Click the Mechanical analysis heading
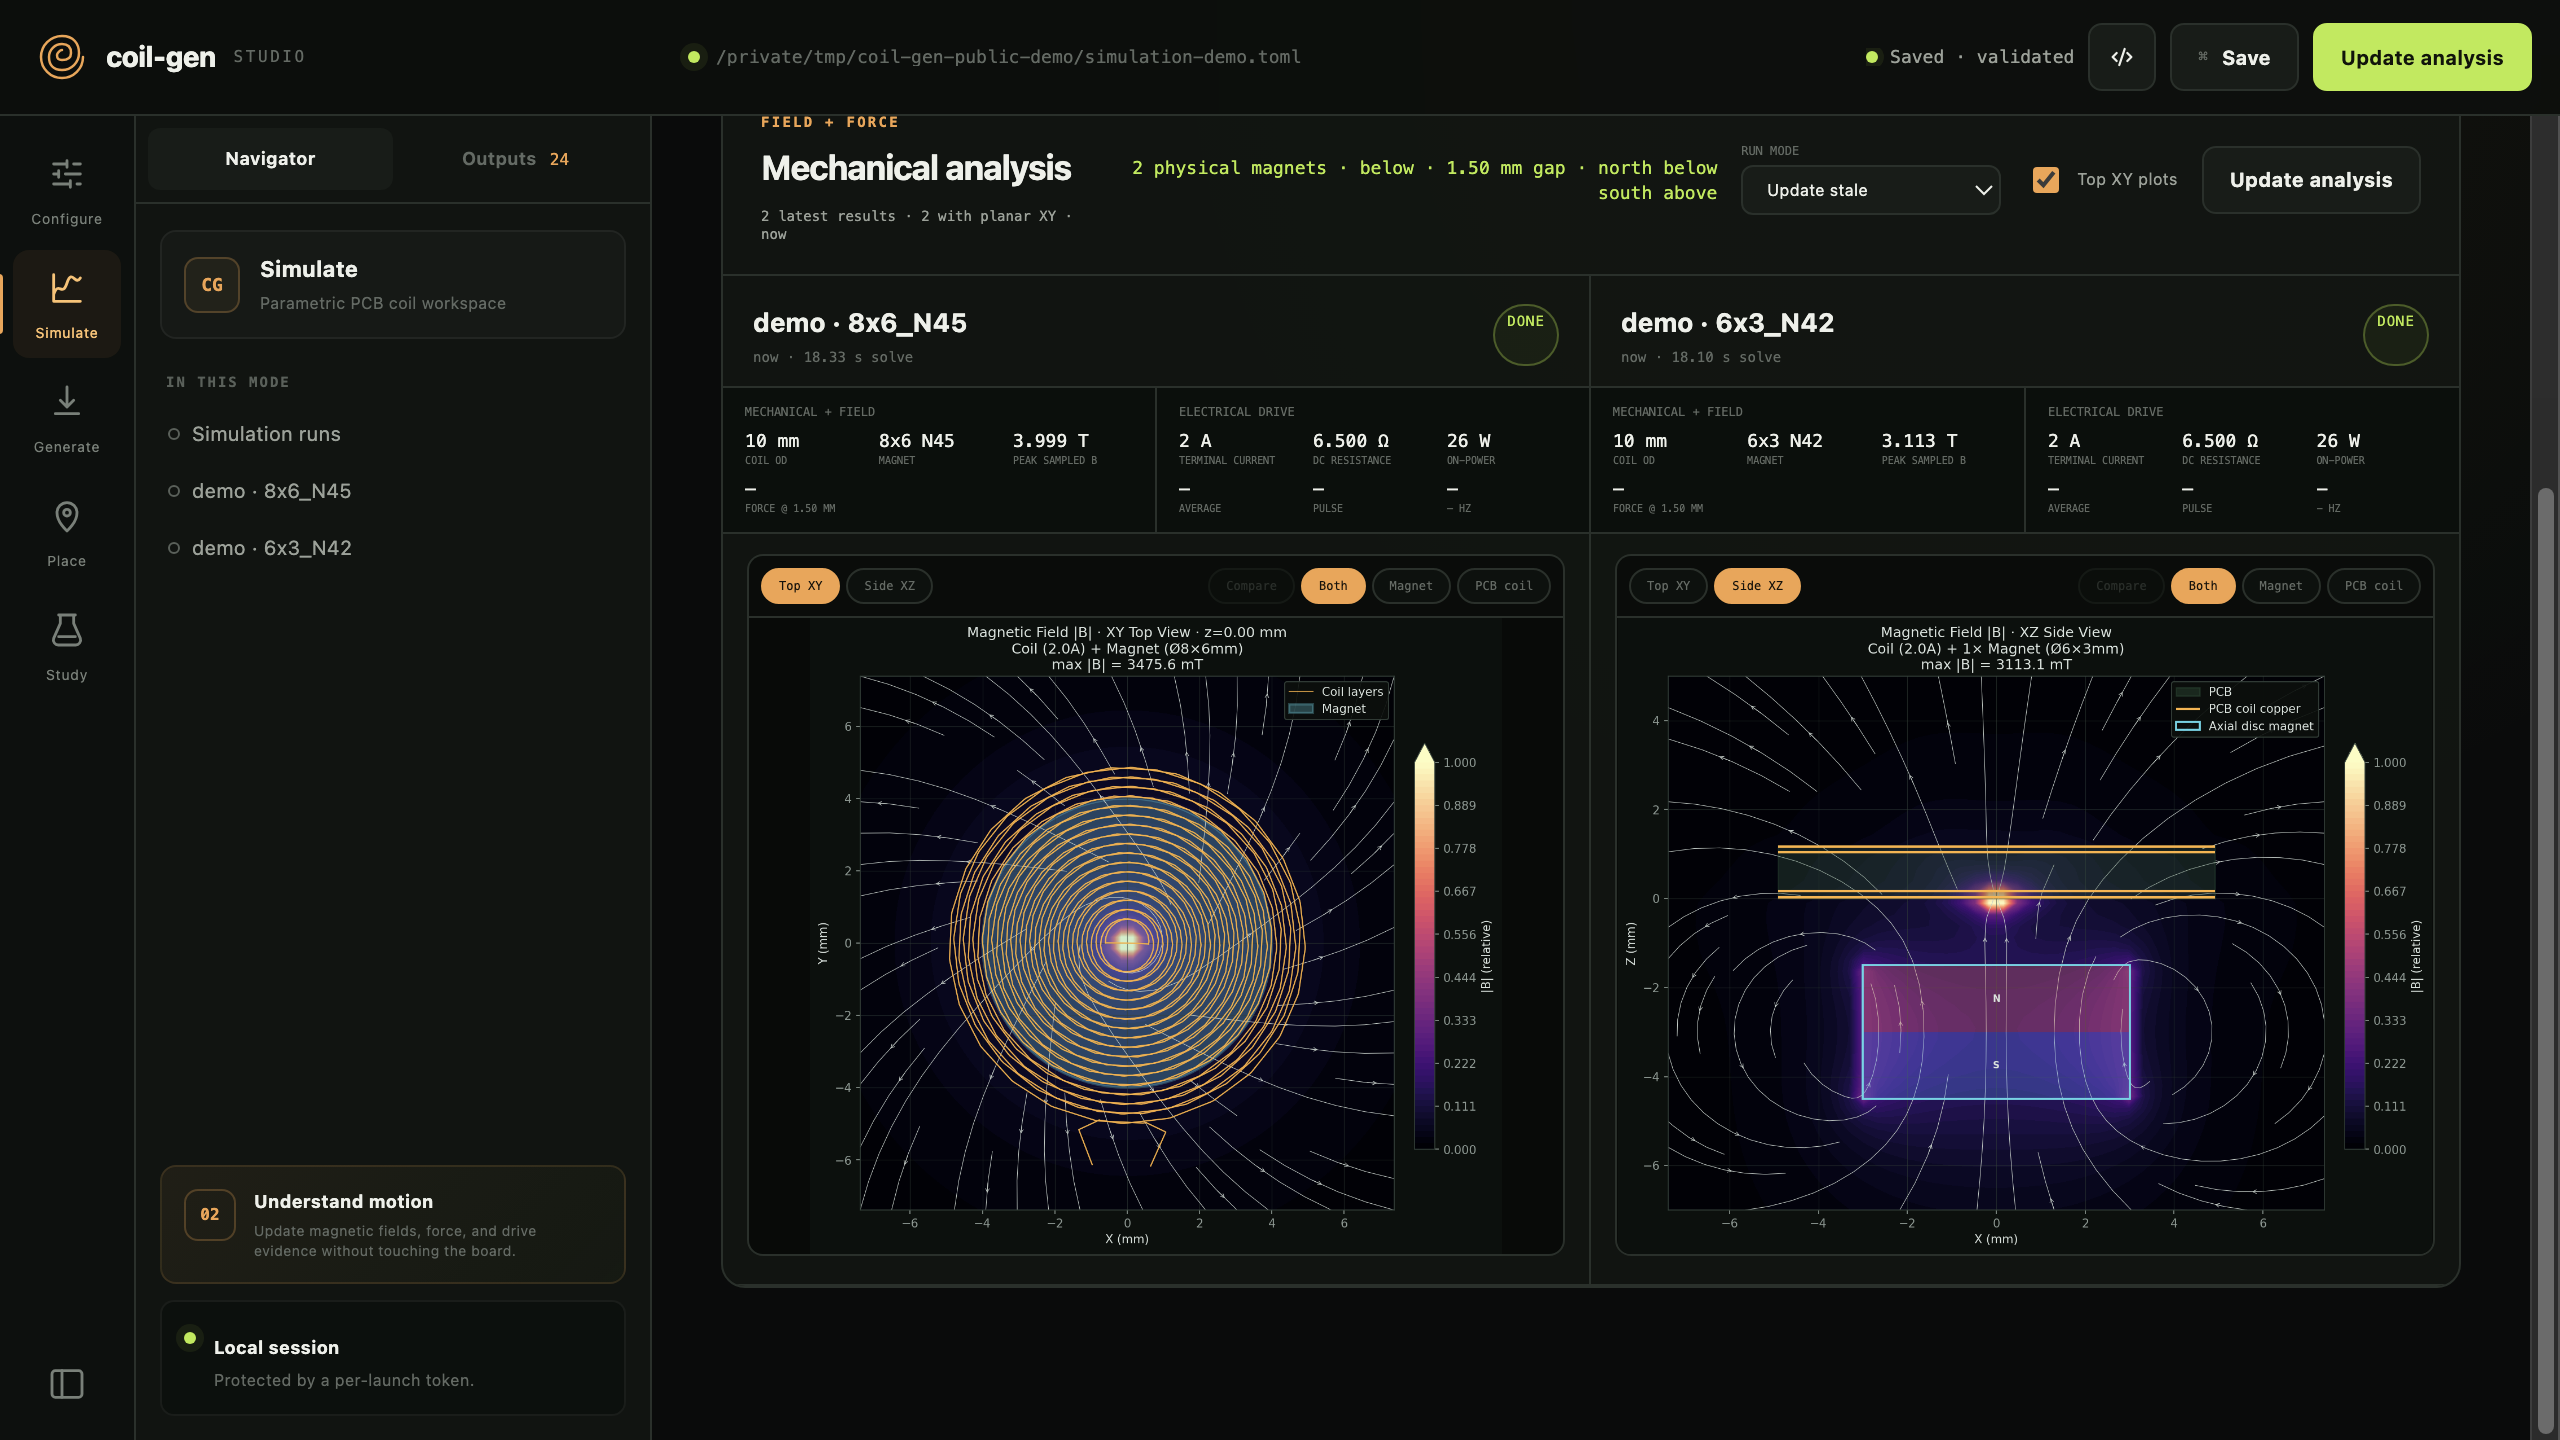The image size is (2560, 1440). point(916,168)
